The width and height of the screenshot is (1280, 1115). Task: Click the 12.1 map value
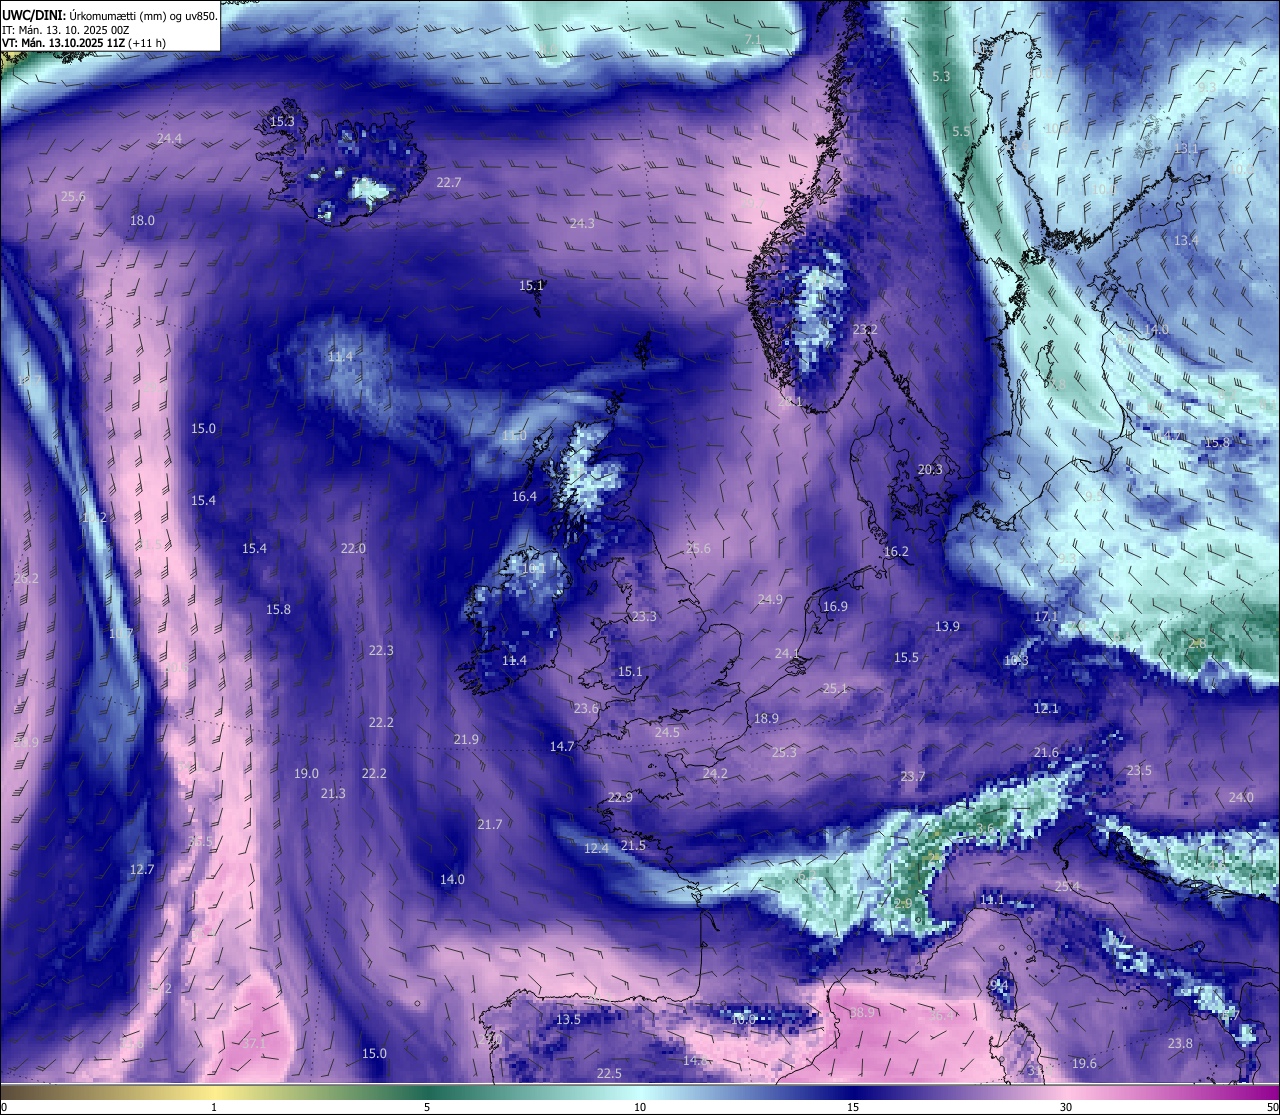[x=1046, y=708]
